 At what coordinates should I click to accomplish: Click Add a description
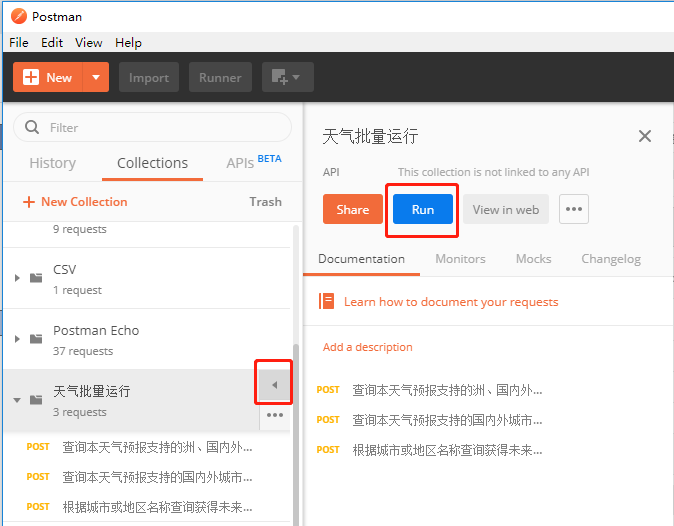pyautogui.click(x=368, y=347)
